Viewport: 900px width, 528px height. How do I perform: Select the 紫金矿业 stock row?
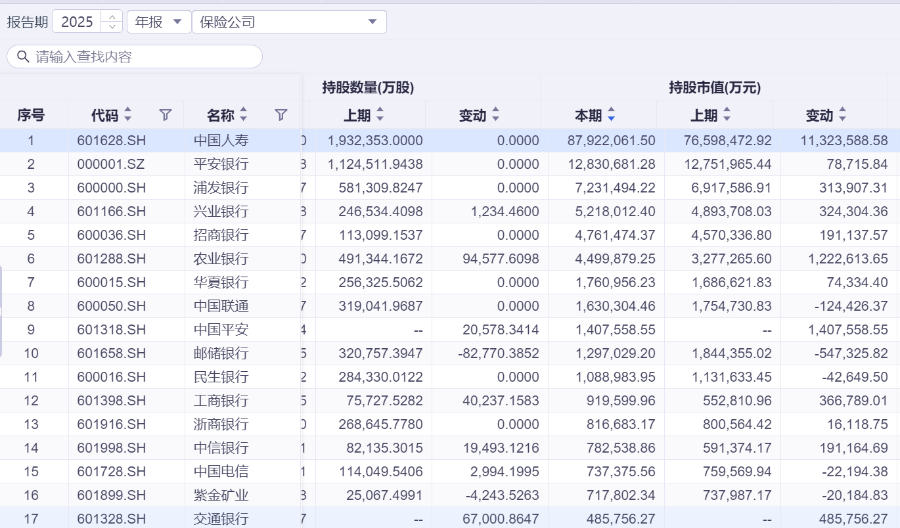(x=221, y=495)
